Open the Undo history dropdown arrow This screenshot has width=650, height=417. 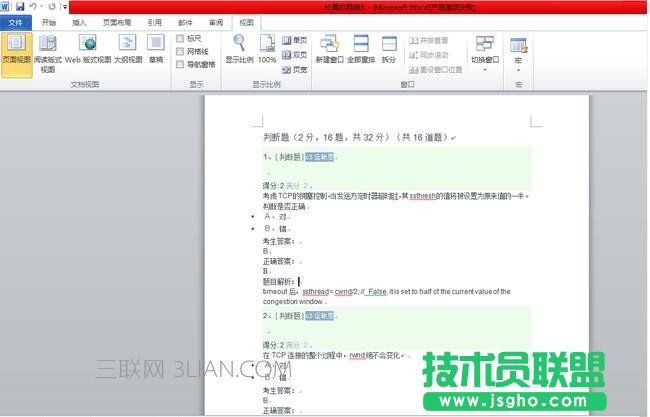click(42, 6)
